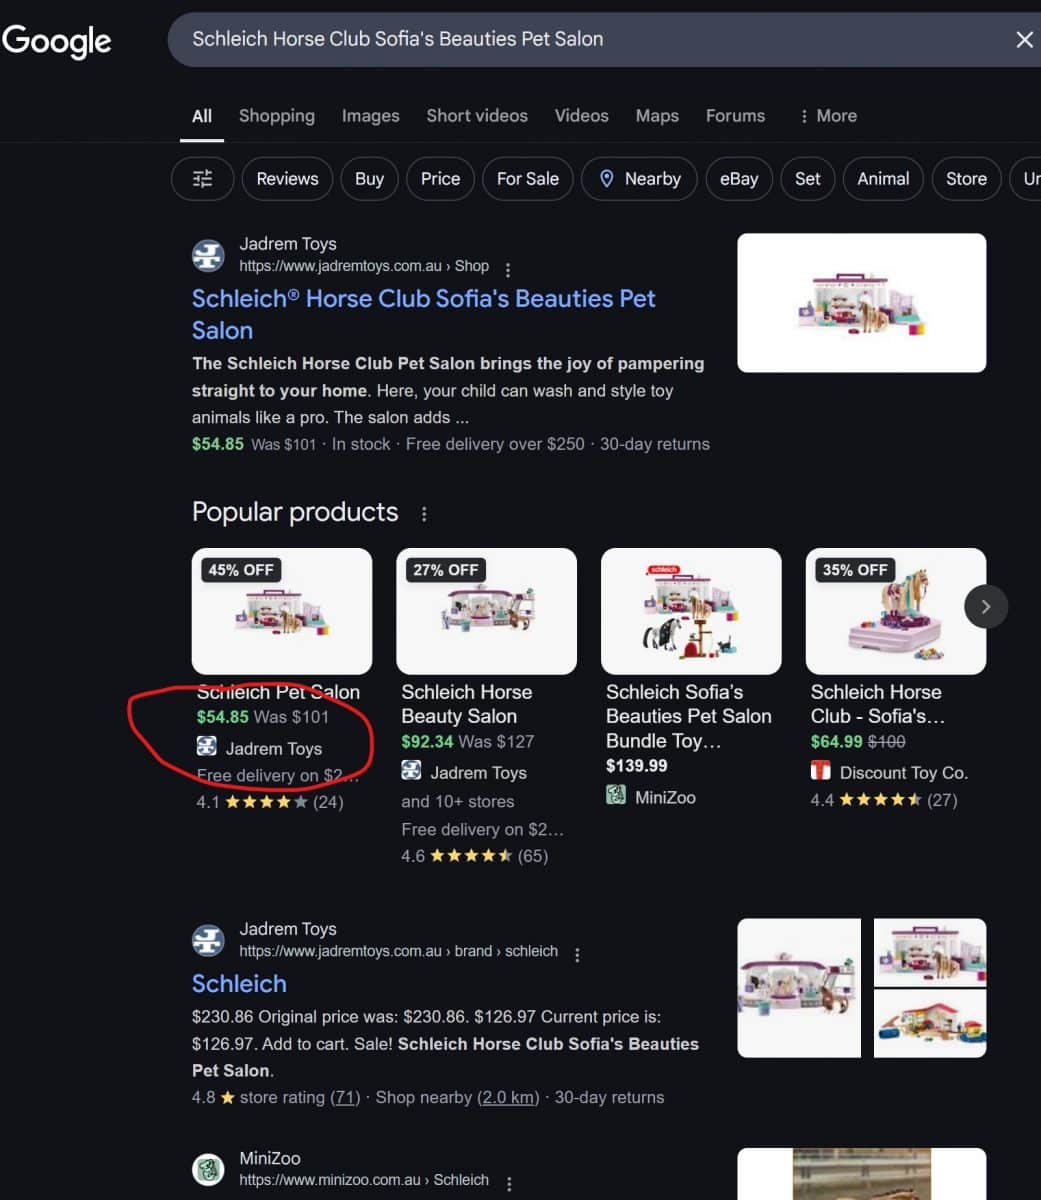Click Jadrem Toys store icon under Horse Beauty Salon

[411, 771]
